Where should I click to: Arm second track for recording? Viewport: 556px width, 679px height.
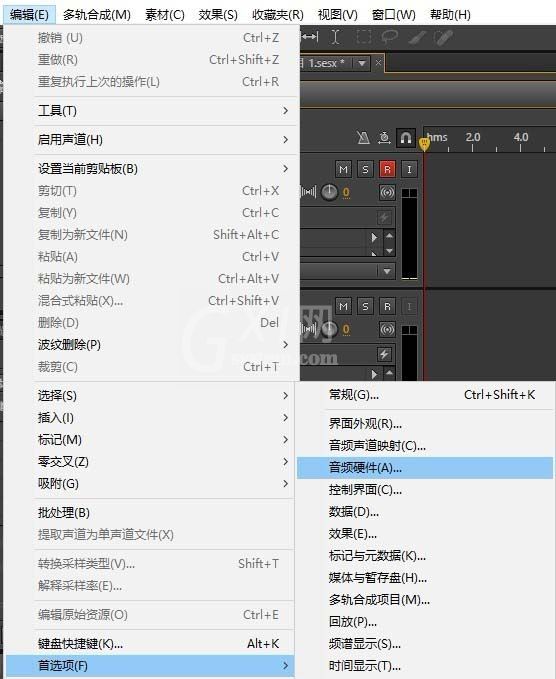(x=387, y=307)
